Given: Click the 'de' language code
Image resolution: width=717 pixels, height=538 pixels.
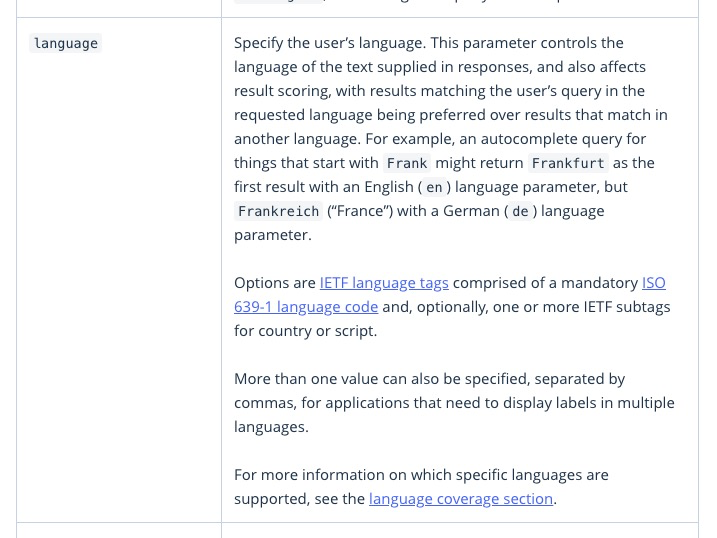Looking at the screenshot, I should click(x=520, y=211).
